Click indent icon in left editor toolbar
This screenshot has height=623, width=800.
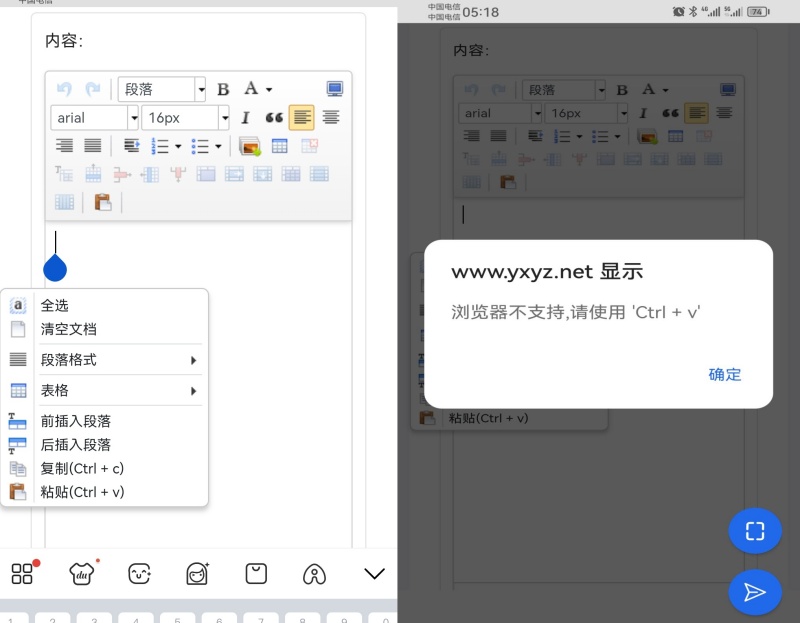click(132, 146)
